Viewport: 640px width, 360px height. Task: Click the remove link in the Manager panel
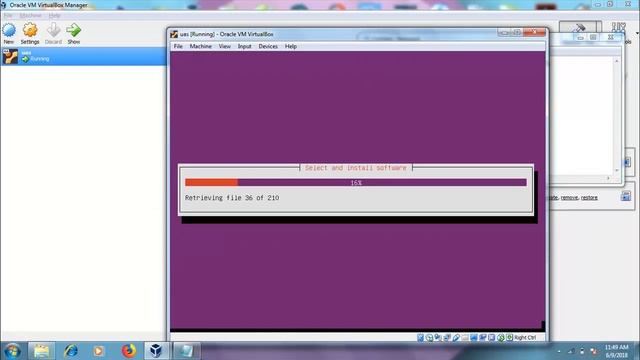coord(569,198)
